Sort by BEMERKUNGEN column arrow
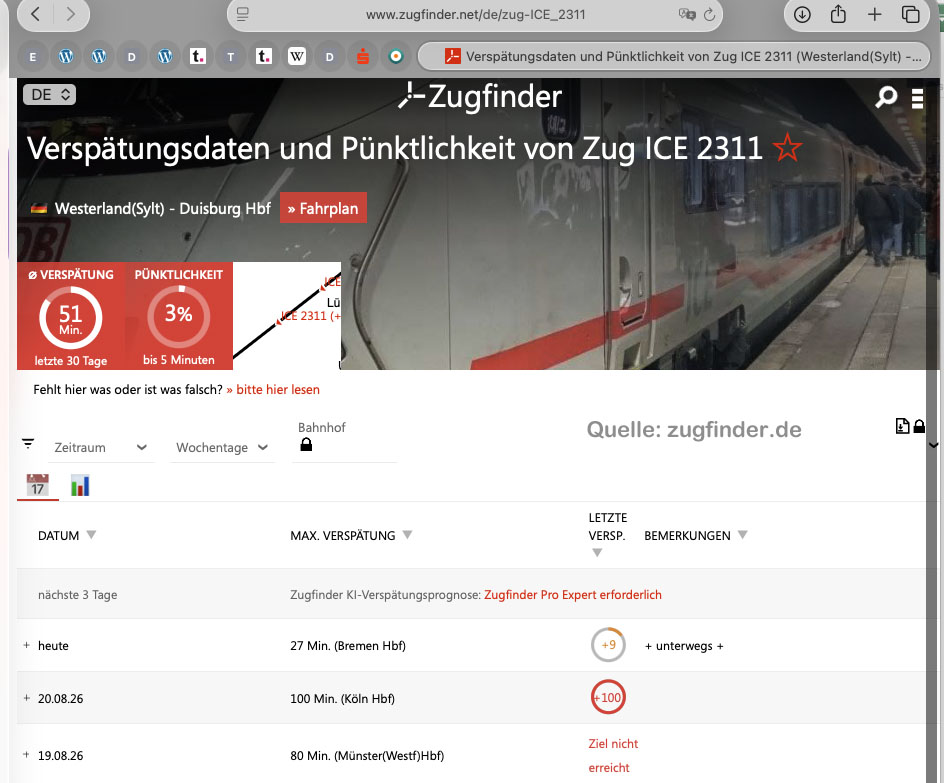The width and height of the screenshot is (944, 783). tap(742, 534)
